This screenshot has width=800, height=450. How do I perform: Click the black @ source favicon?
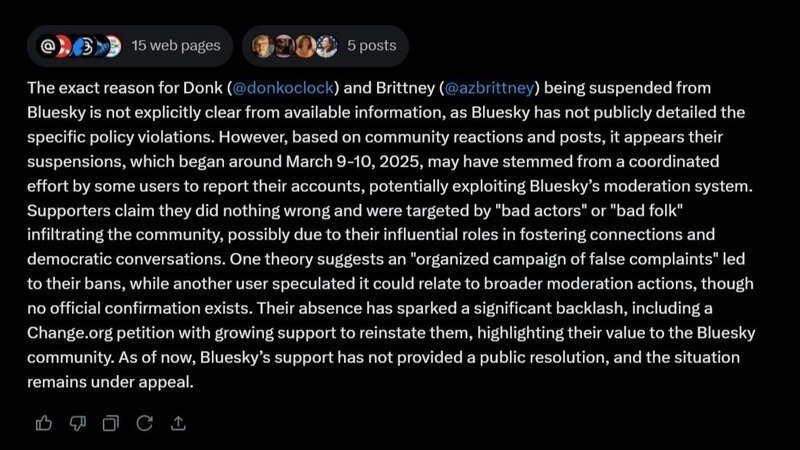(x=49, y=45)
